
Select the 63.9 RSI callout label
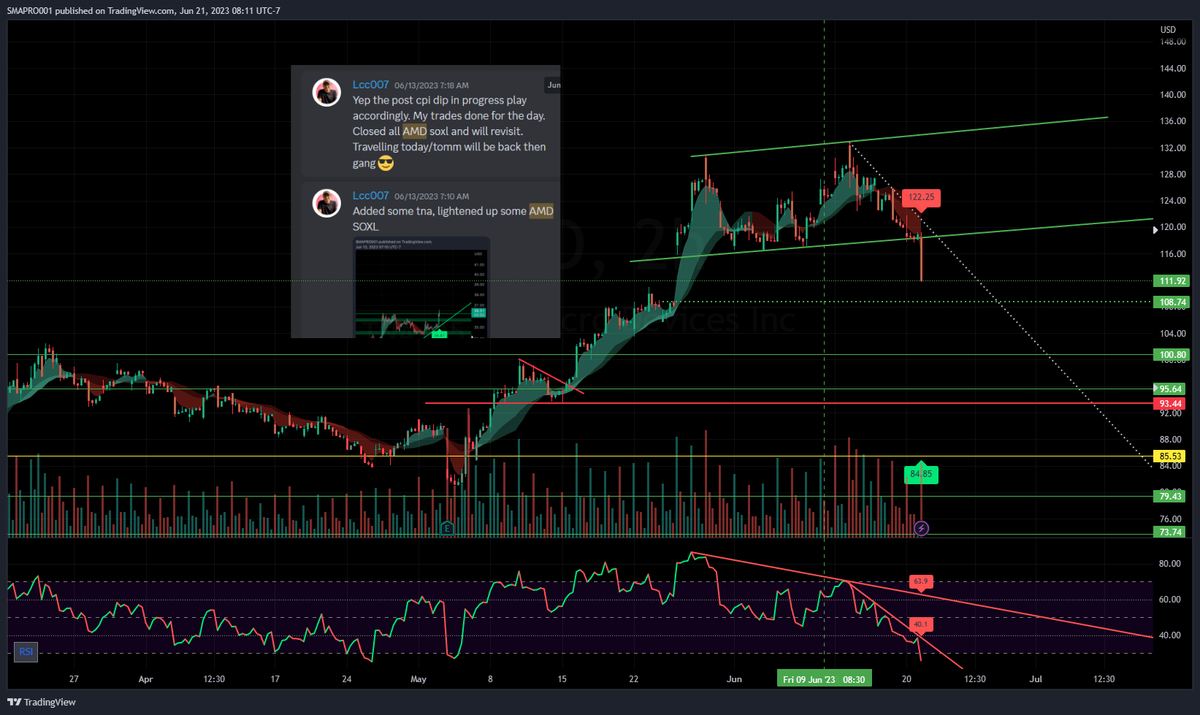pyautogui.click(x=921, y=581)
